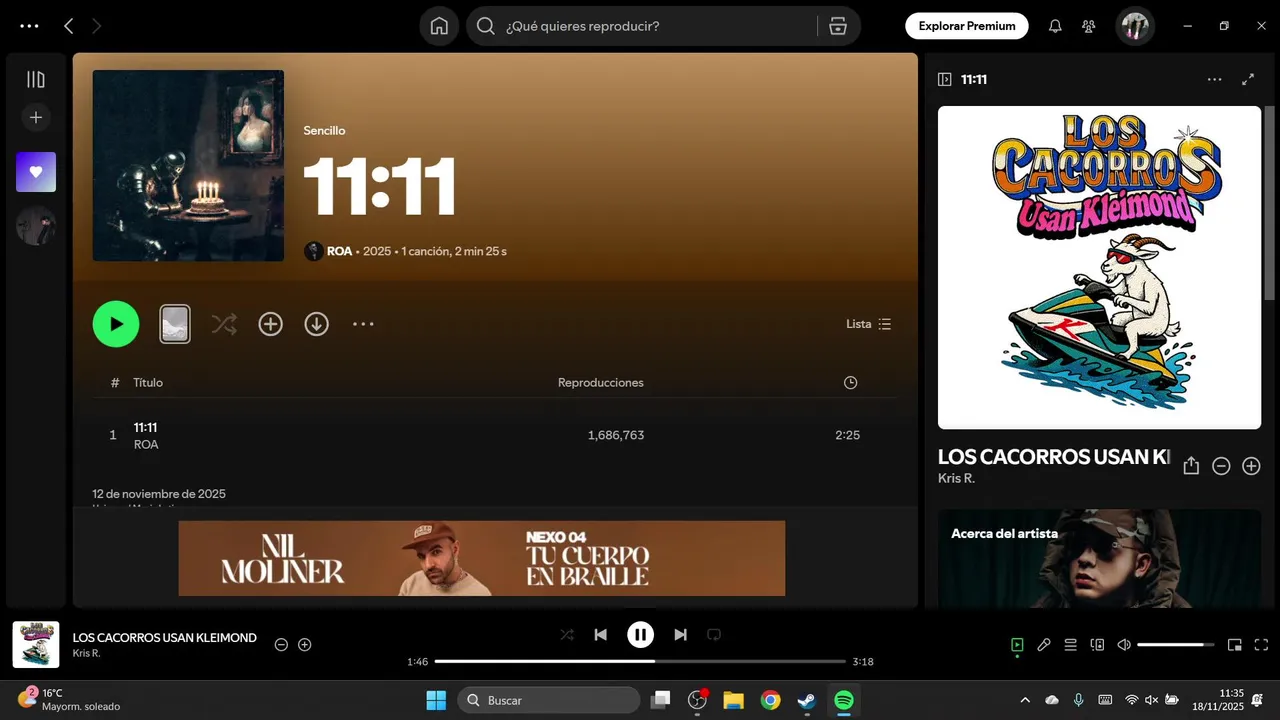Create a new playlist with plus icon
Viewport: 1280px width, 720px height.
(x=36, y=117)
